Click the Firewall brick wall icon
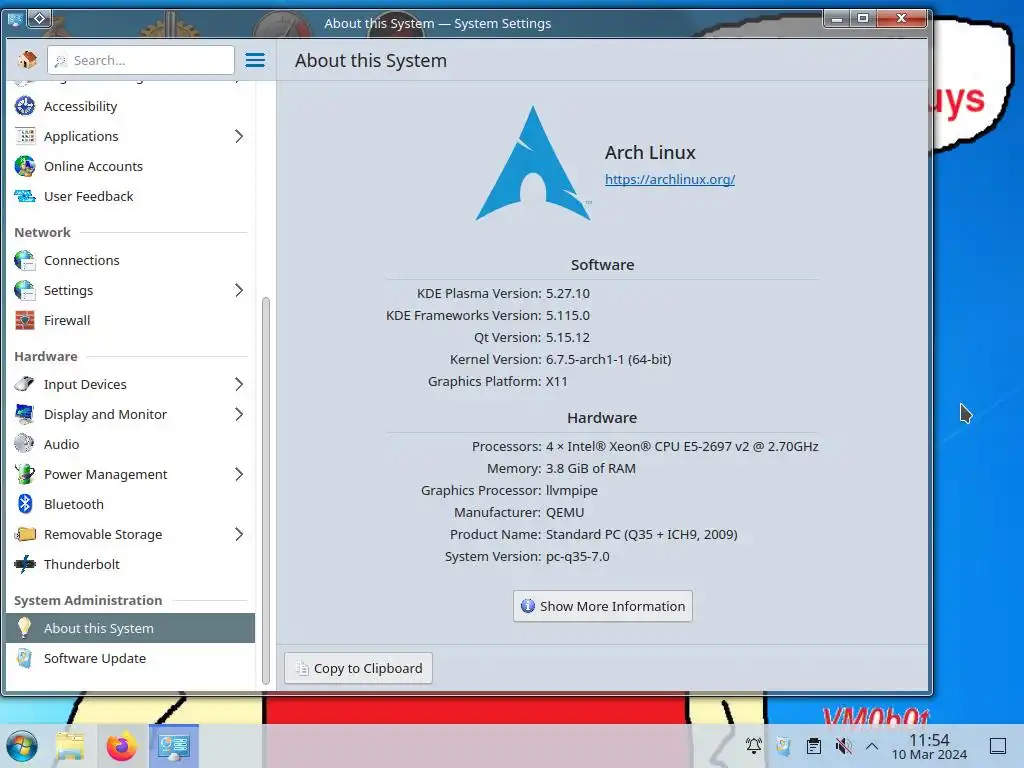The height and width of the screenshot is (768, 1024). [x=25, y=320]
